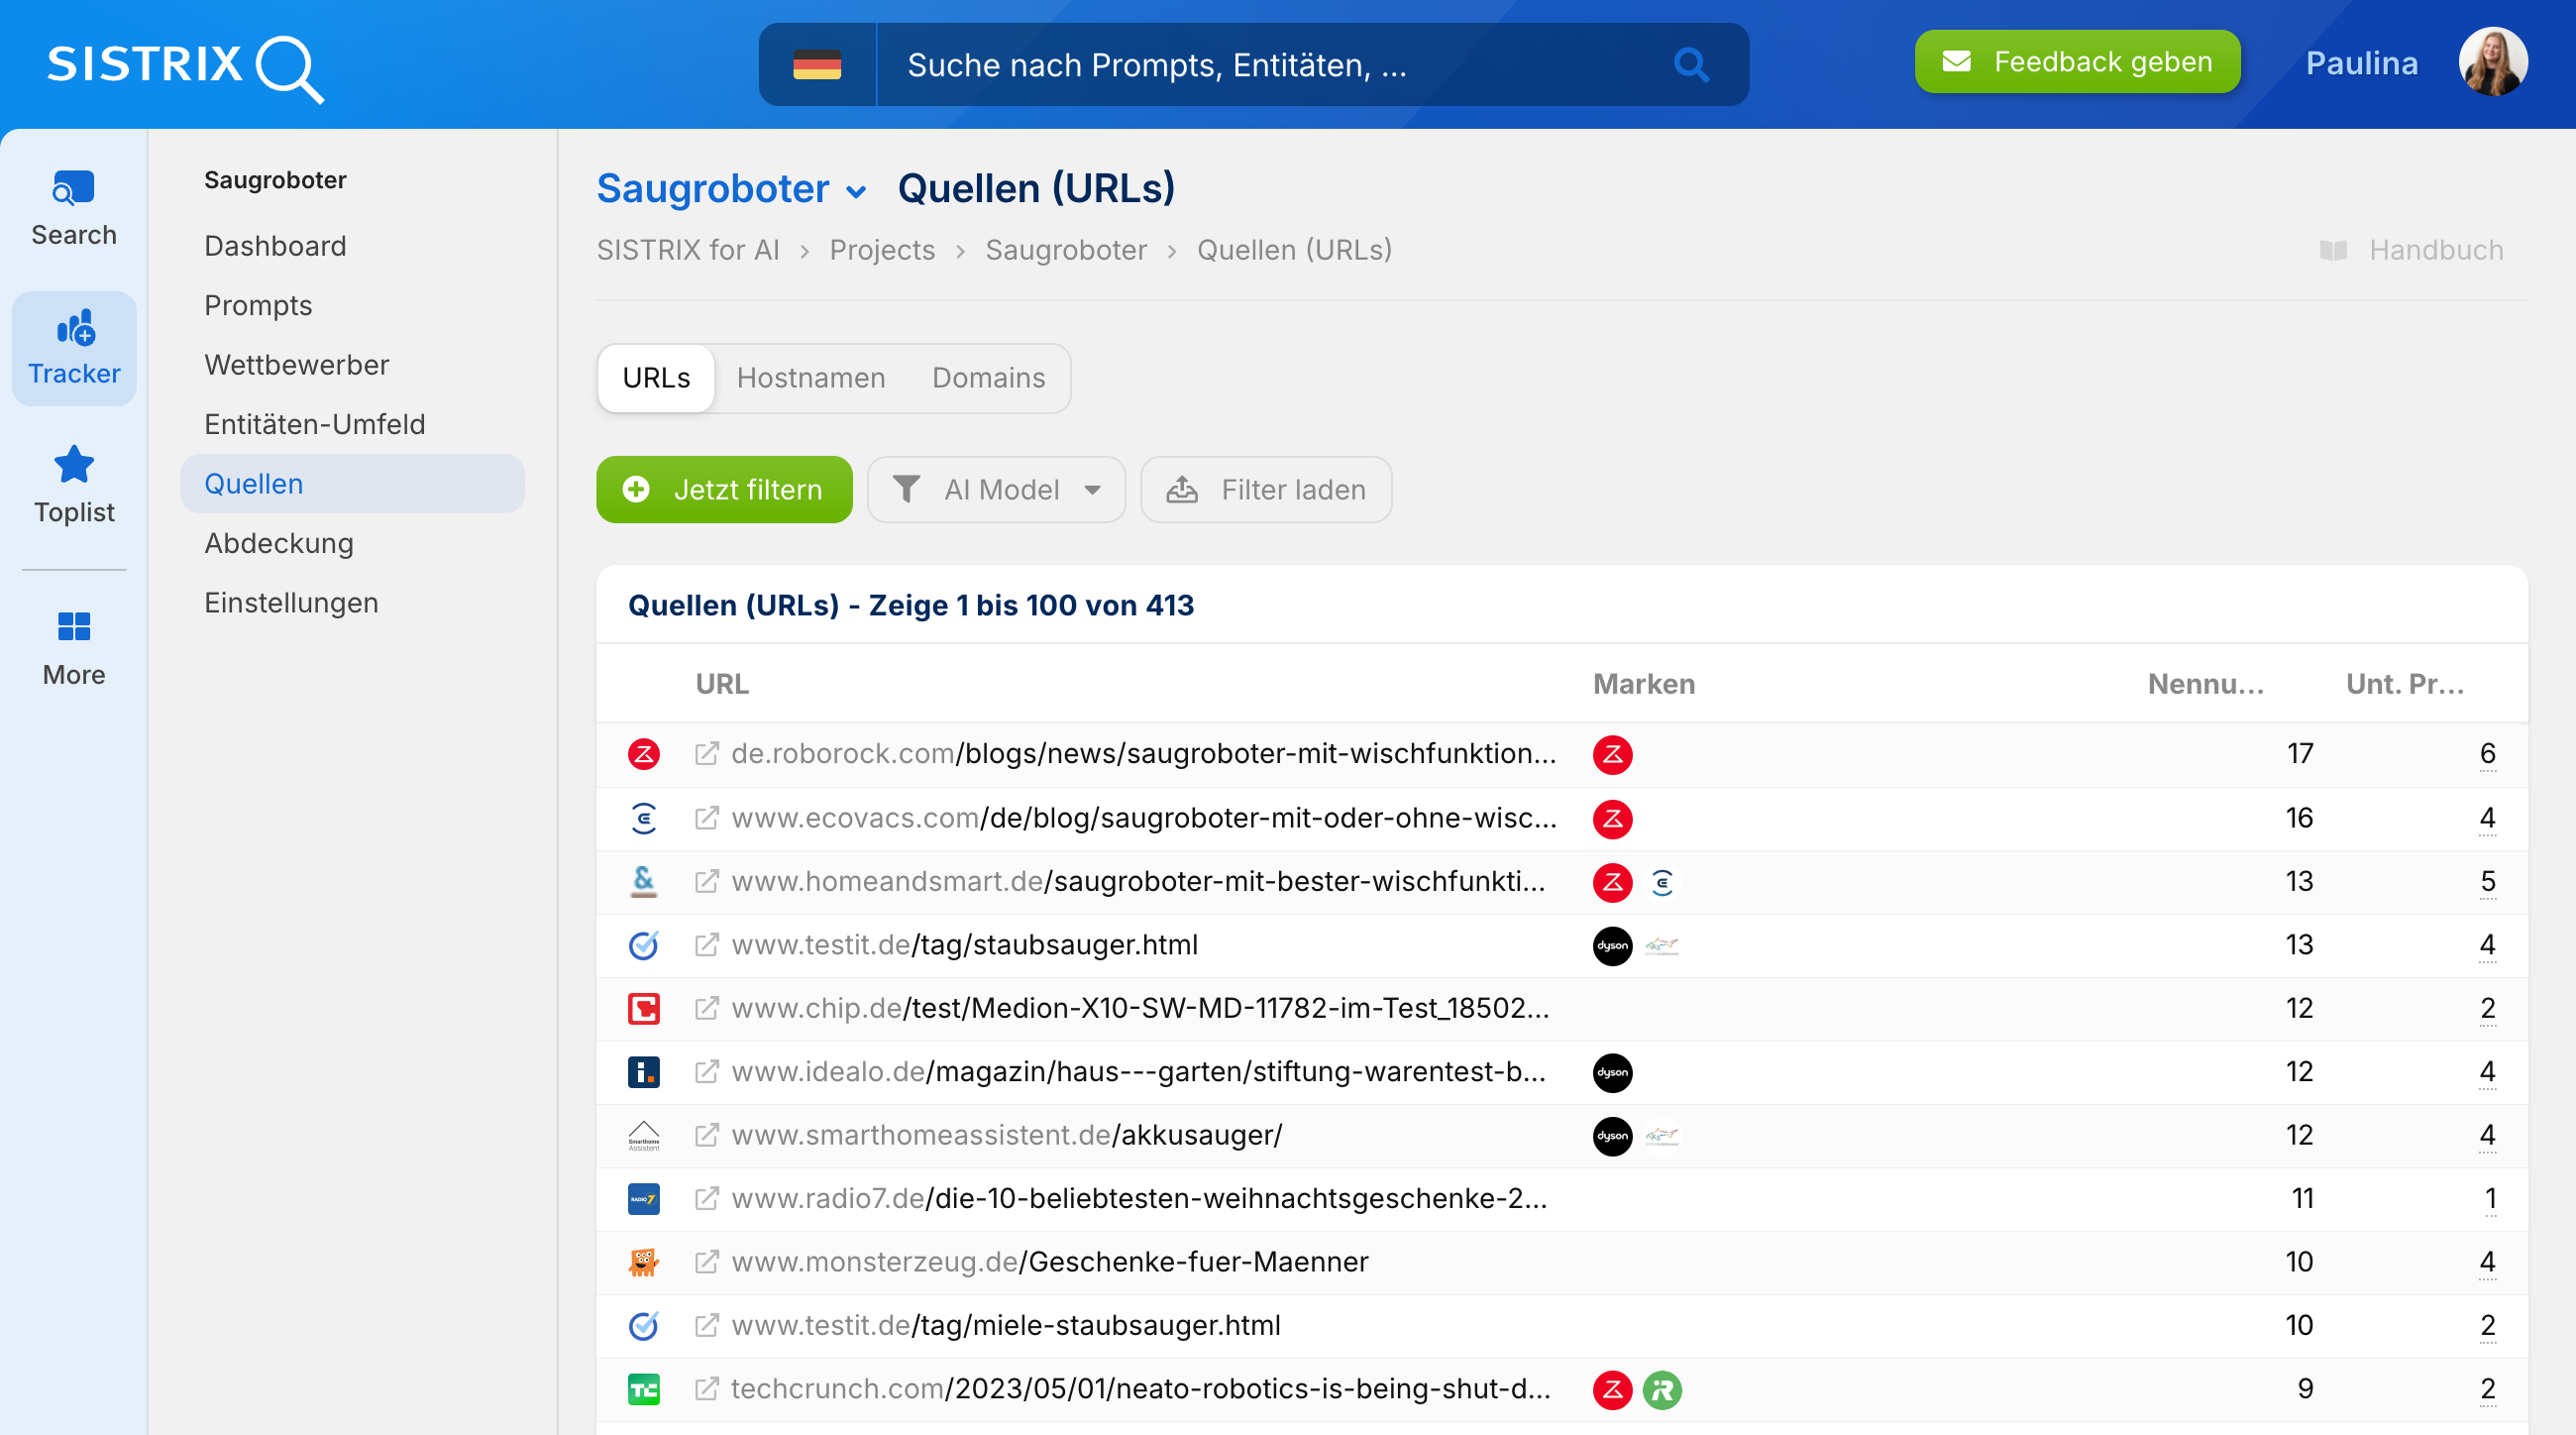Viewport: 2576px width, 1435px height.
Task: Click the More icon in sidebar
Action: (73, 645)
